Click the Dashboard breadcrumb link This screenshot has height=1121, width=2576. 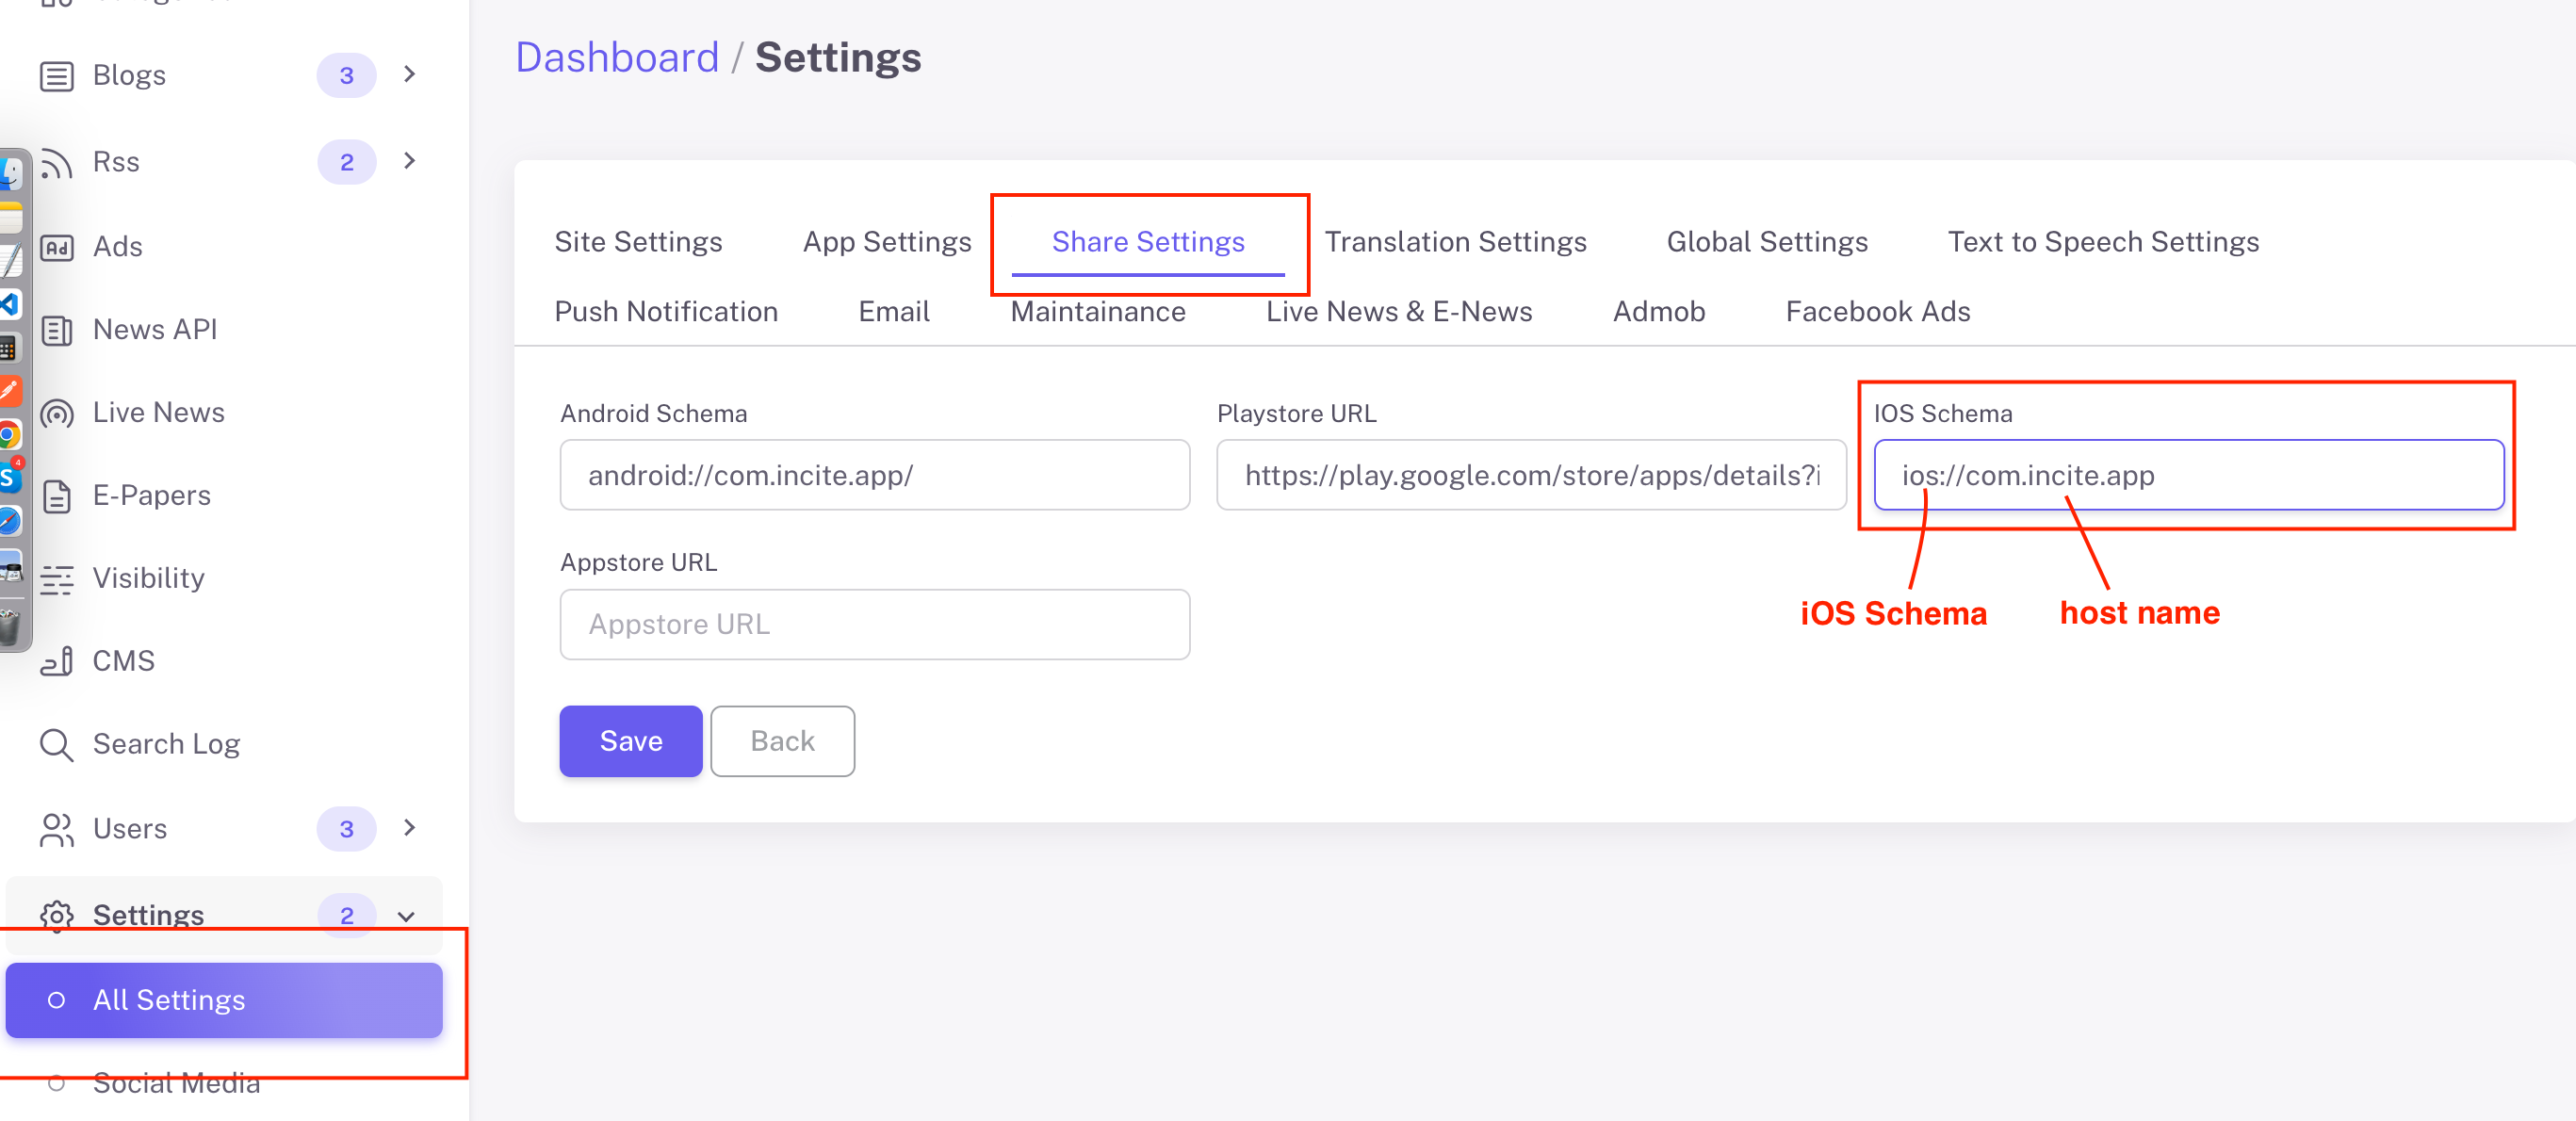pos(617,58)
